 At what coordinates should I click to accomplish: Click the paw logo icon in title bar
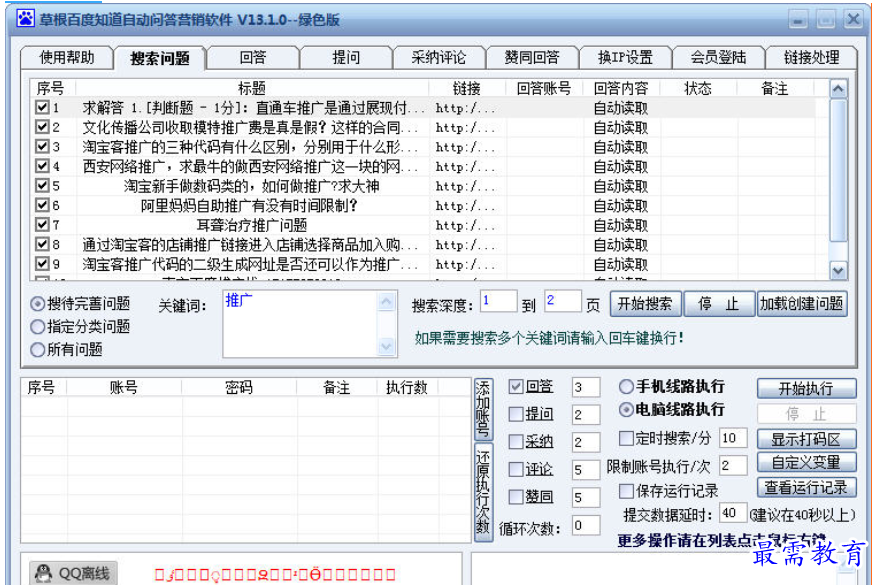(25, 19)
